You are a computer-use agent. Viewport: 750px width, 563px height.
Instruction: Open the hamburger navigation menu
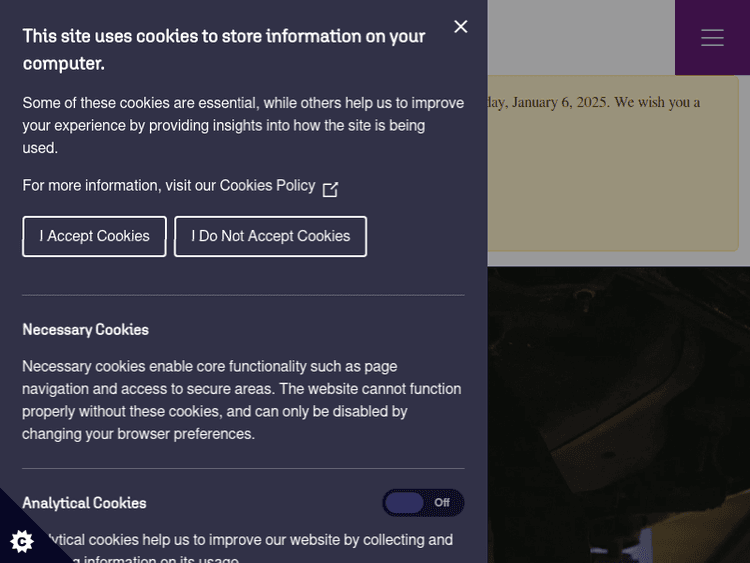tap(712, 37)
